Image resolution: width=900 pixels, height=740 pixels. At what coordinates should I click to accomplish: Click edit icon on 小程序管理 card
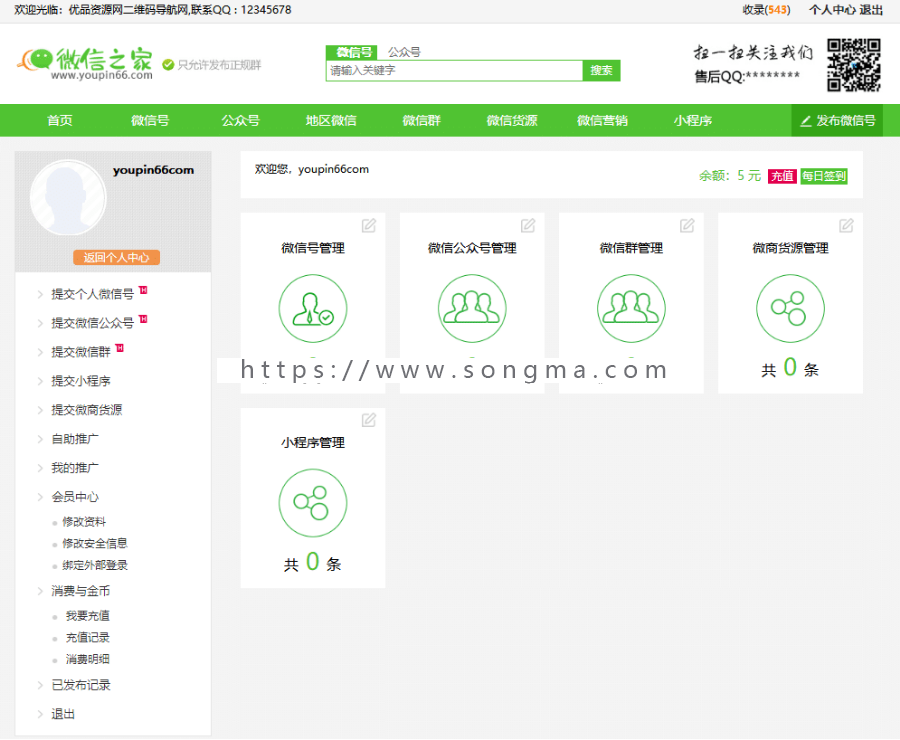coord(368,420)
